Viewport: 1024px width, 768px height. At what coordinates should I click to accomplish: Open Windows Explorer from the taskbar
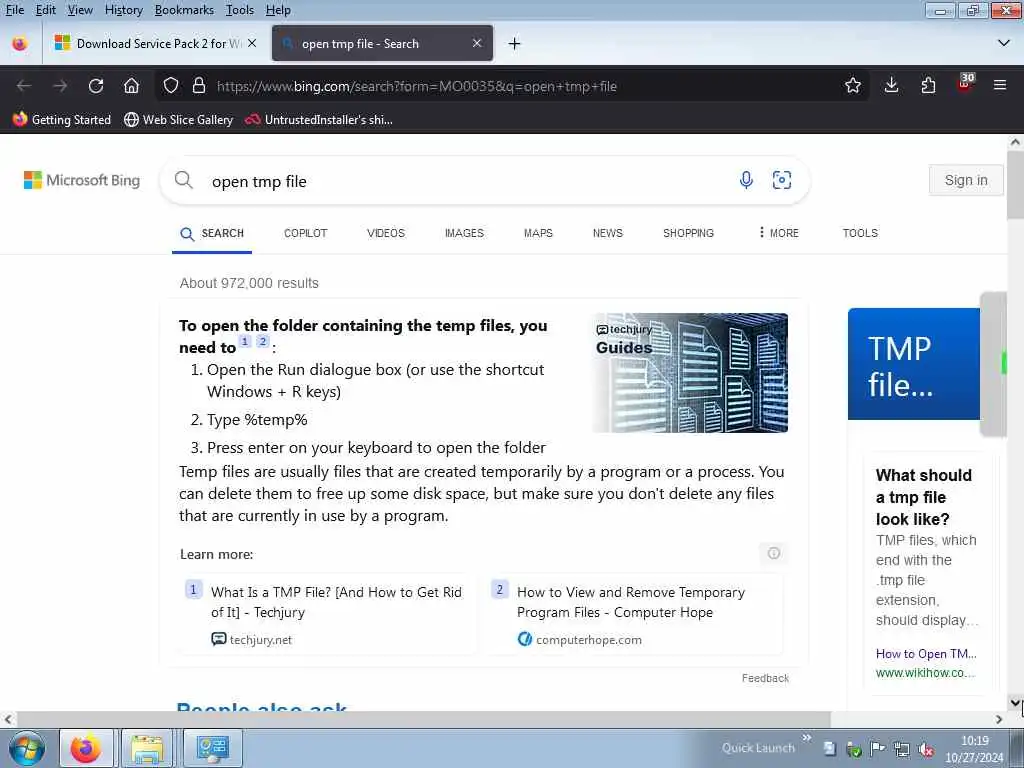[148, 748]
